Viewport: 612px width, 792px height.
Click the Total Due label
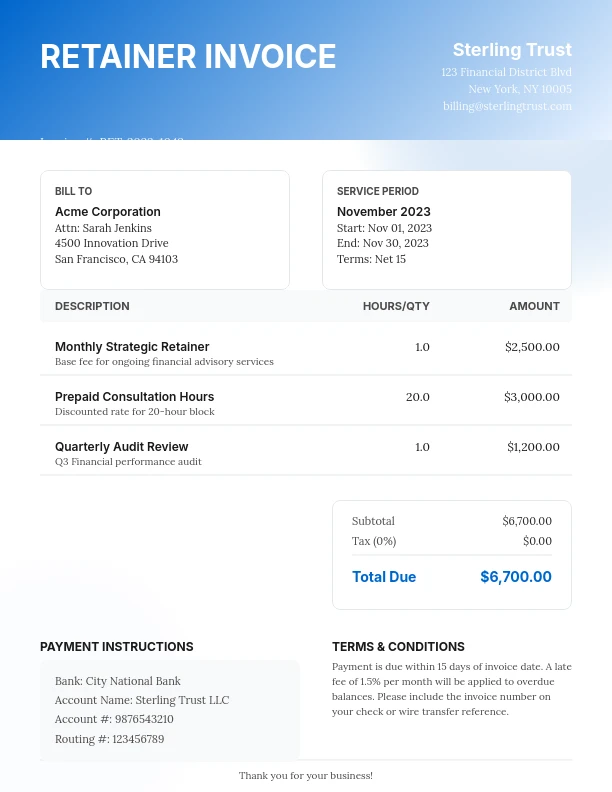click(x=384, y=577)
